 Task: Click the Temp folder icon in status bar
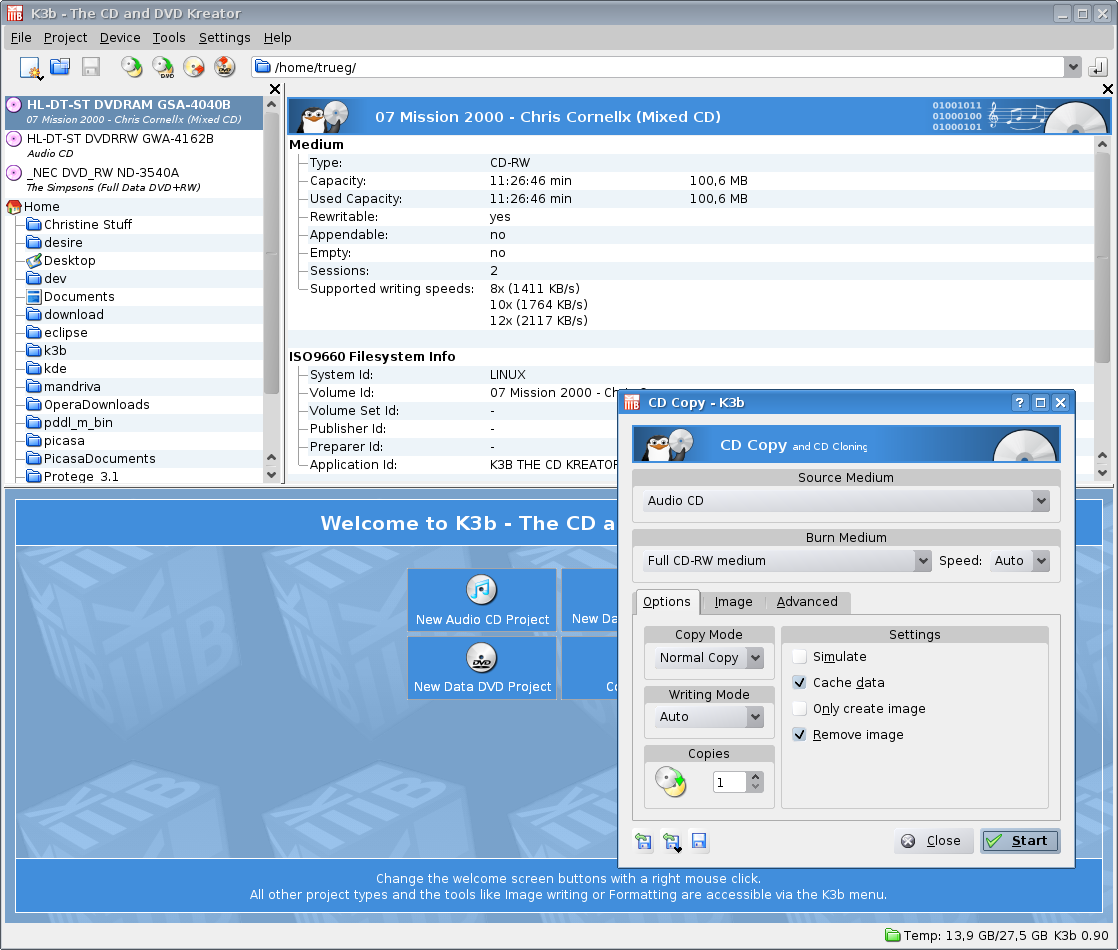pos(893,935)
